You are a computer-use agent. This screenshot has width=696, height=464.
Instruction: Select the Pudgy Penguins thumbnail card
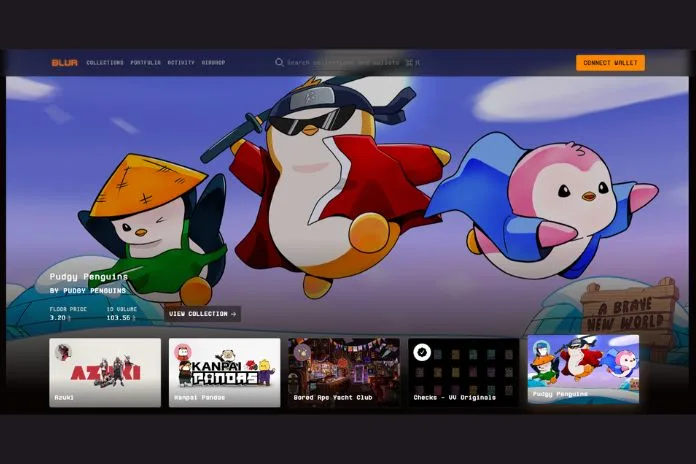click(x=583, y=369)
